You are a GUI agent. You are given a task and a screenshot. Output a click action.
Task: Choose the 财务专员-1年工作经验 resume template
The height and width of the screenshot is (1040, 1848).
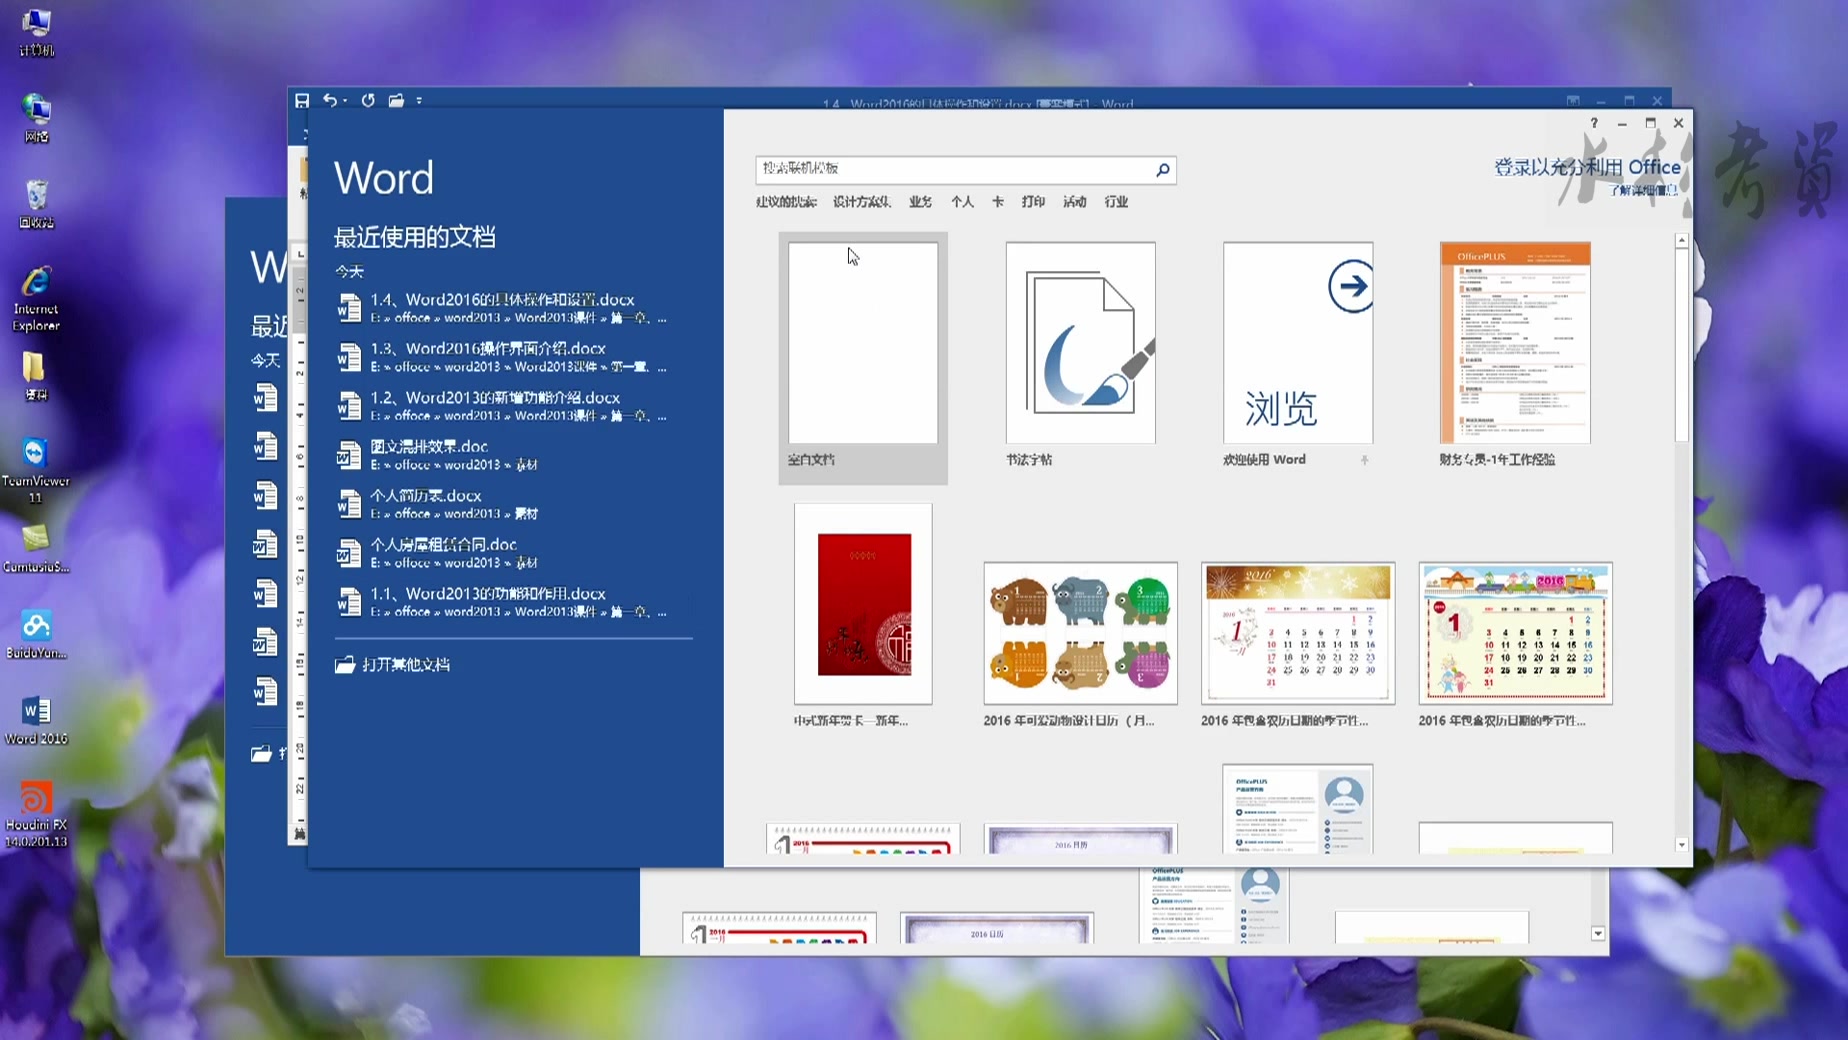pos(1515,356)
